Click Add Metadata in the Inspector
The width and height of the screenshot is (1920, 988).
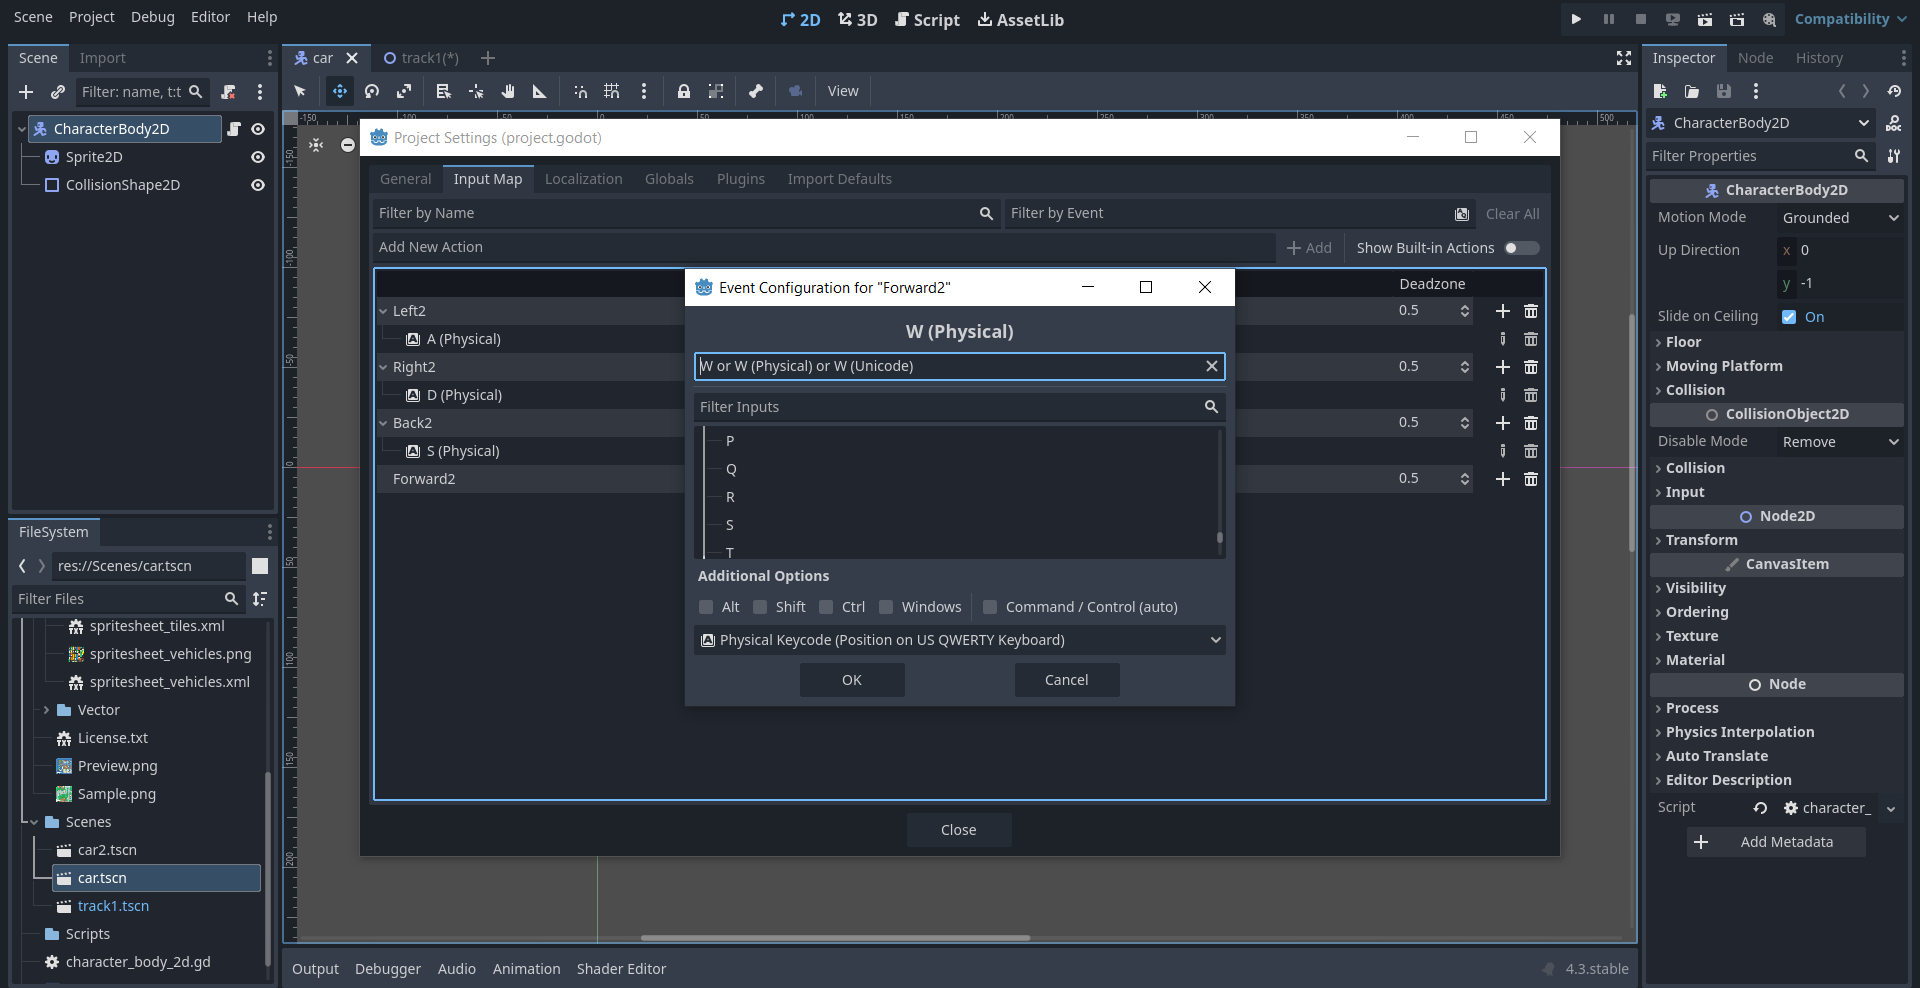point(1776,842)
